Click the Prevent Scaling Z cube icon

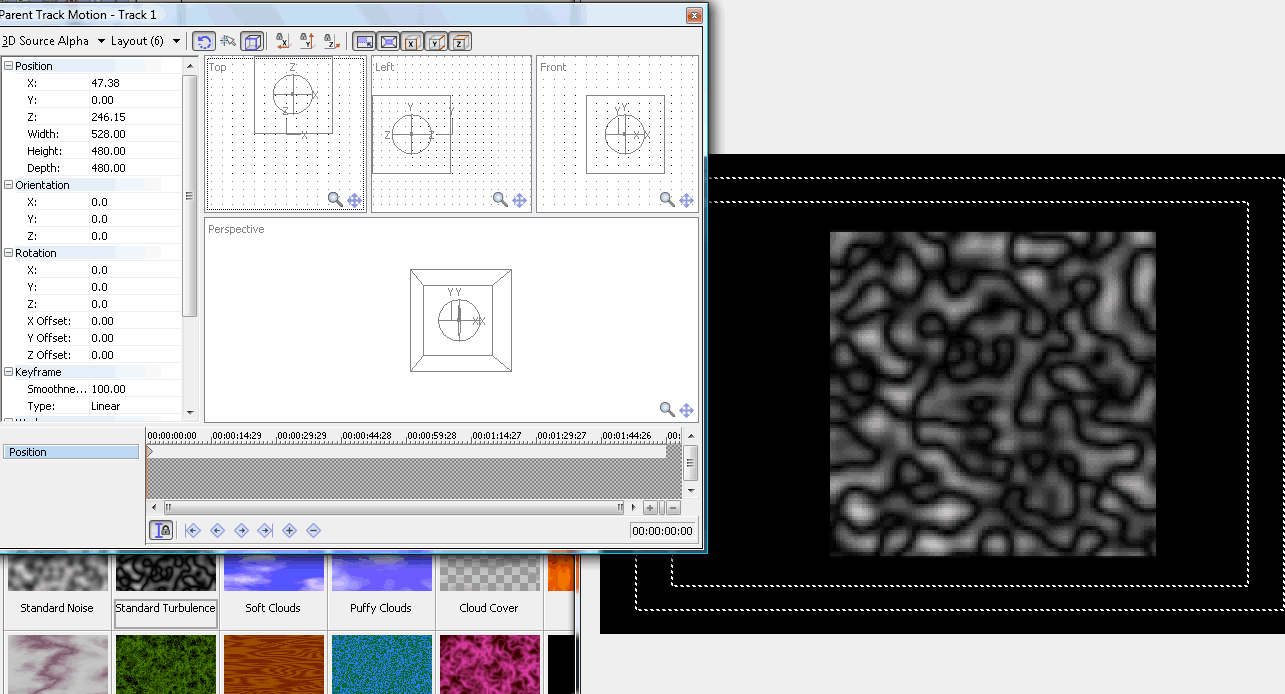(x=460, y=41)
